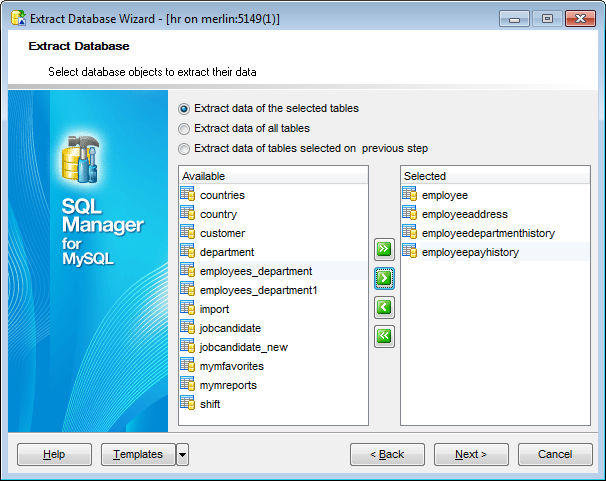Click the table icon beside employee in Selected
The width and height of the screenshot is (606, 481).
coord(410,194)
